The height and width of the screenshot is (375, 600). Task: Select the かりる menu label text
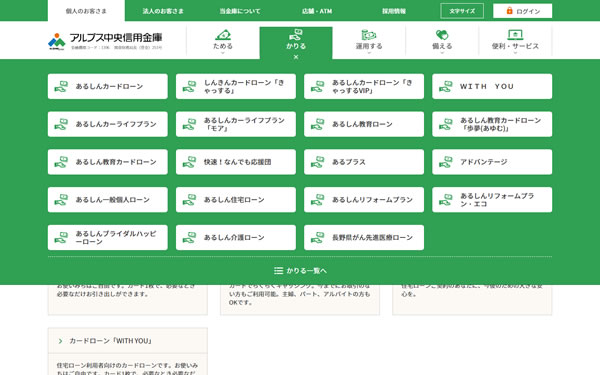pyautogui.click(x=296, y=46)
